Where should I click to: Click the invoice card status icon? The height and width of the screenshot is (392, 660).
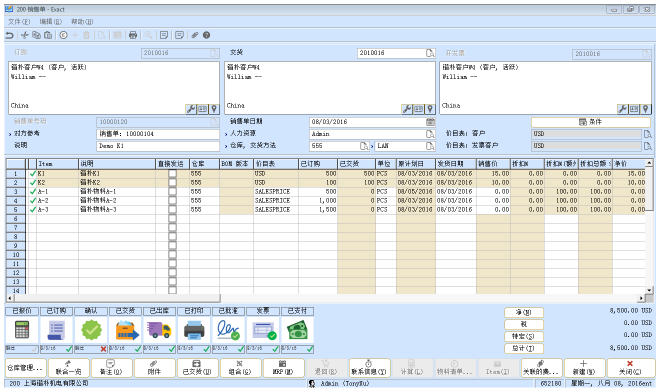tap(263, 330)
